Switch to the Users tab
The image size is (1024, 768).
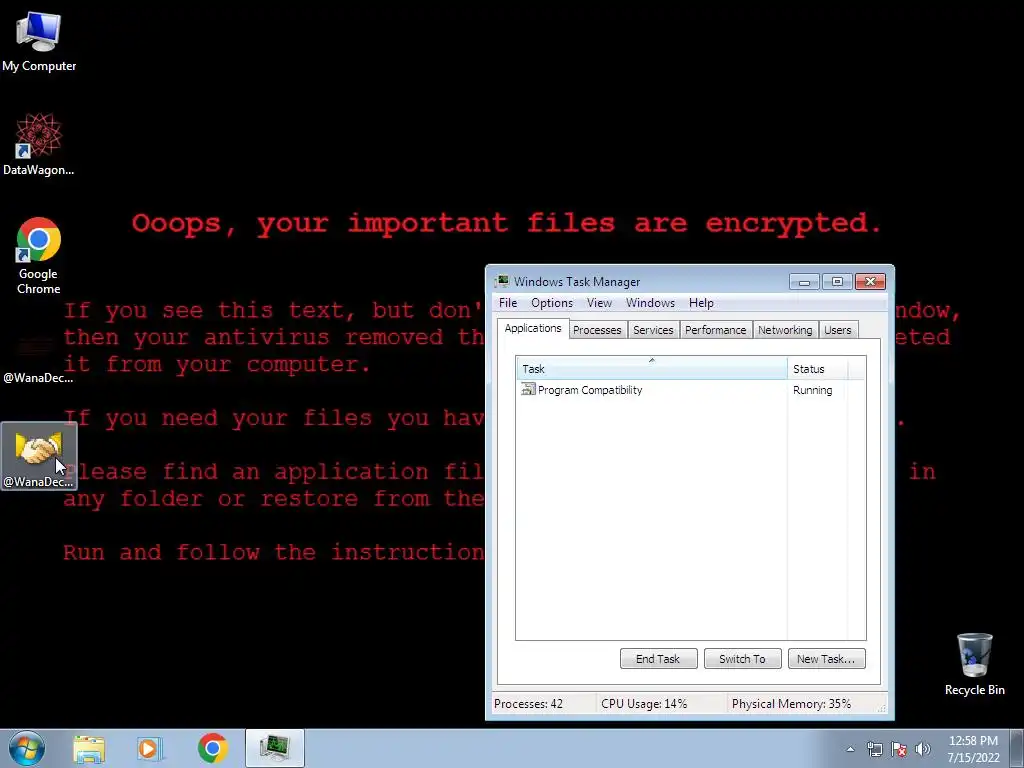click(x=837, y=330)
